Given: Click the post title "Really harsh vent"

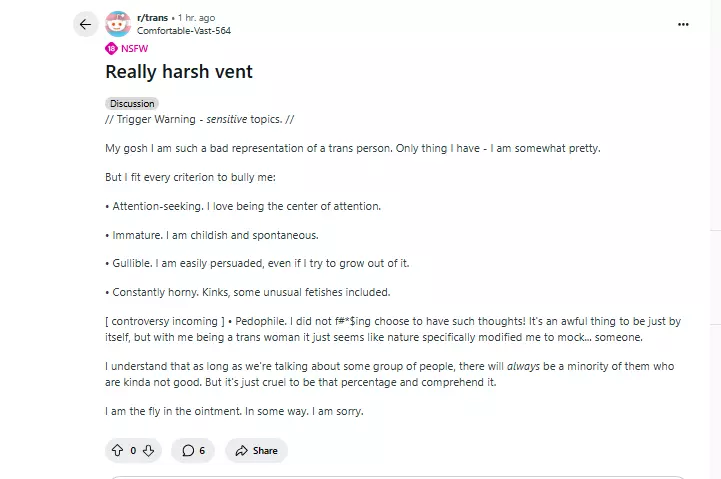Looking at the screenshot, I should click(x=179, y=71).
